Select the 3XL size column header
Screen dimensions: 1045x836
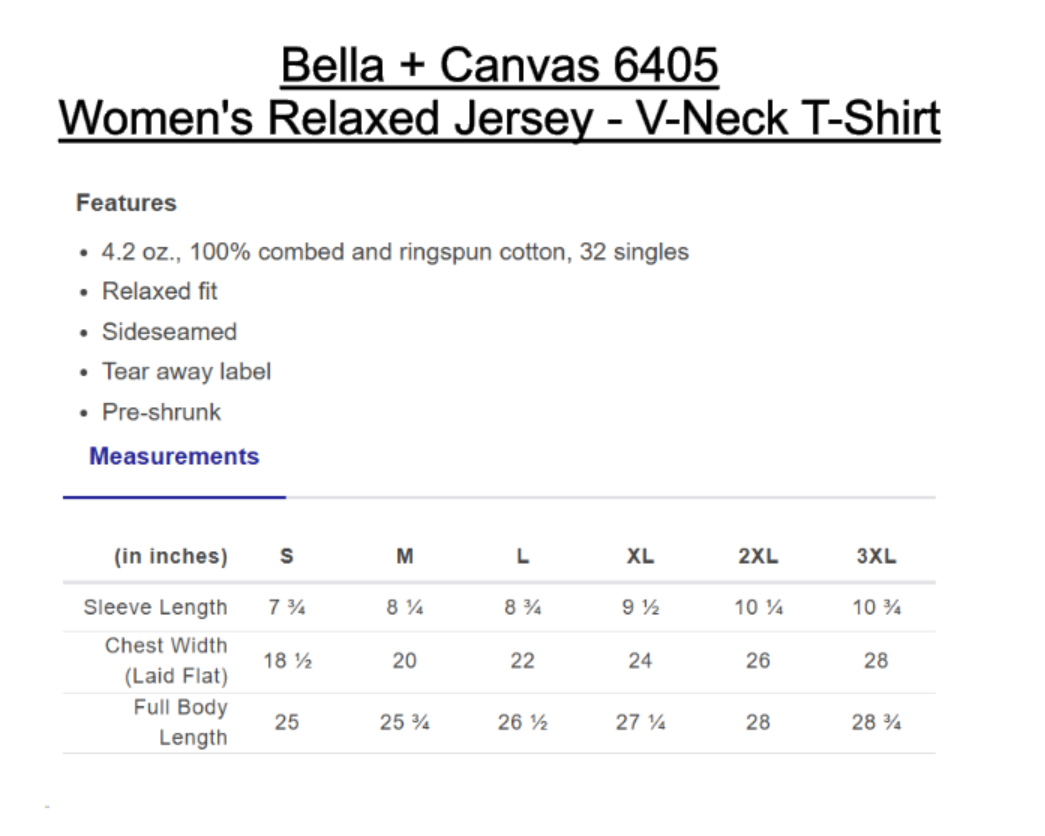click(x=876, y=557)
